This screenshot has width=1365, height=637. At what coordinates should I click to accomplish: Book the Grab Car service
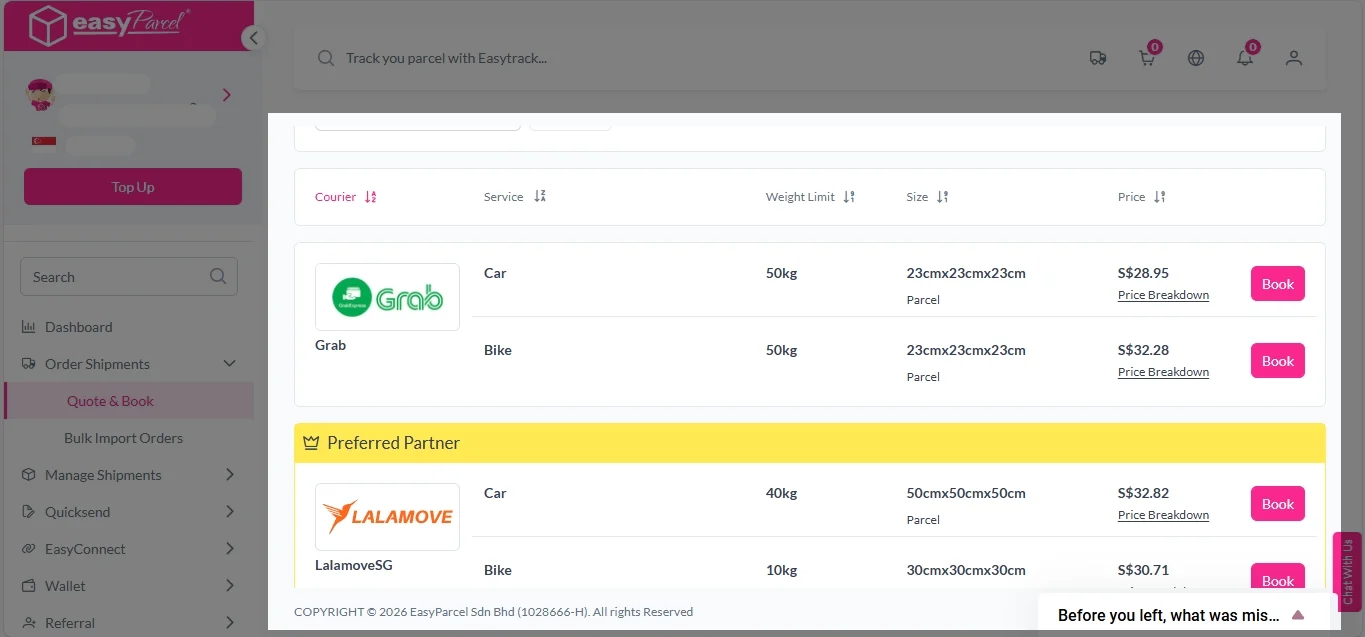tap(1277, 284)
